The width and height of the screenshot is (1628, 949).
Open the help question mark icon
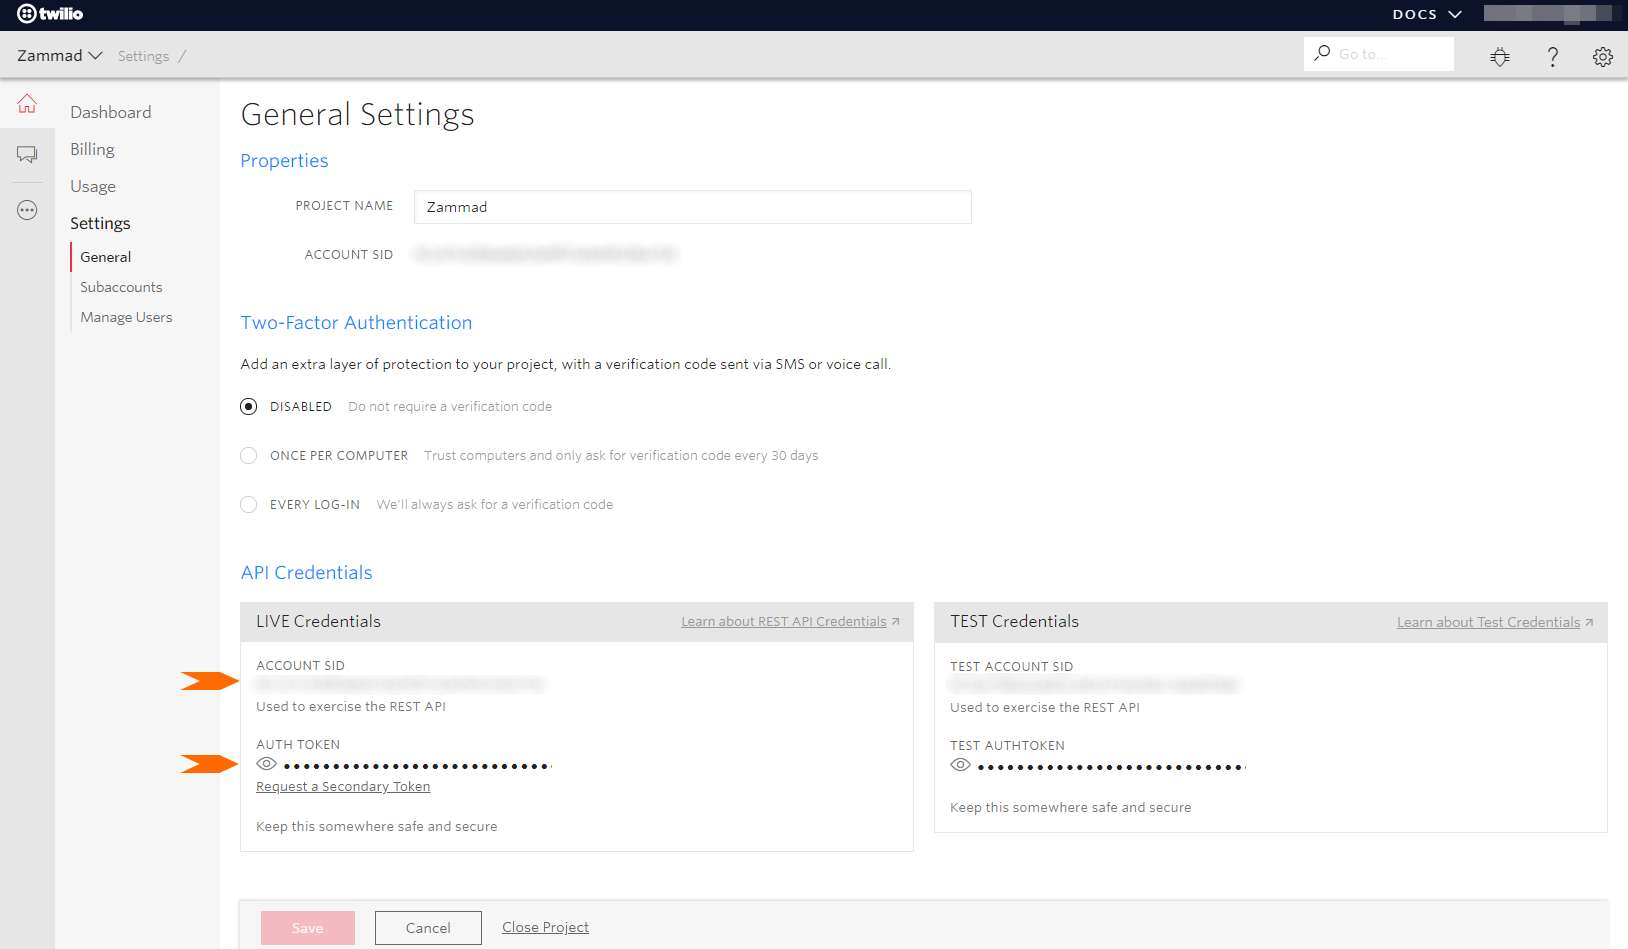tap(1552, 56)
